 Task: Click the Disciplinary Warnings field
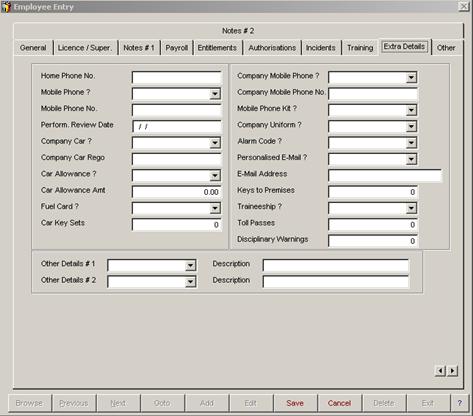[373, 241]
